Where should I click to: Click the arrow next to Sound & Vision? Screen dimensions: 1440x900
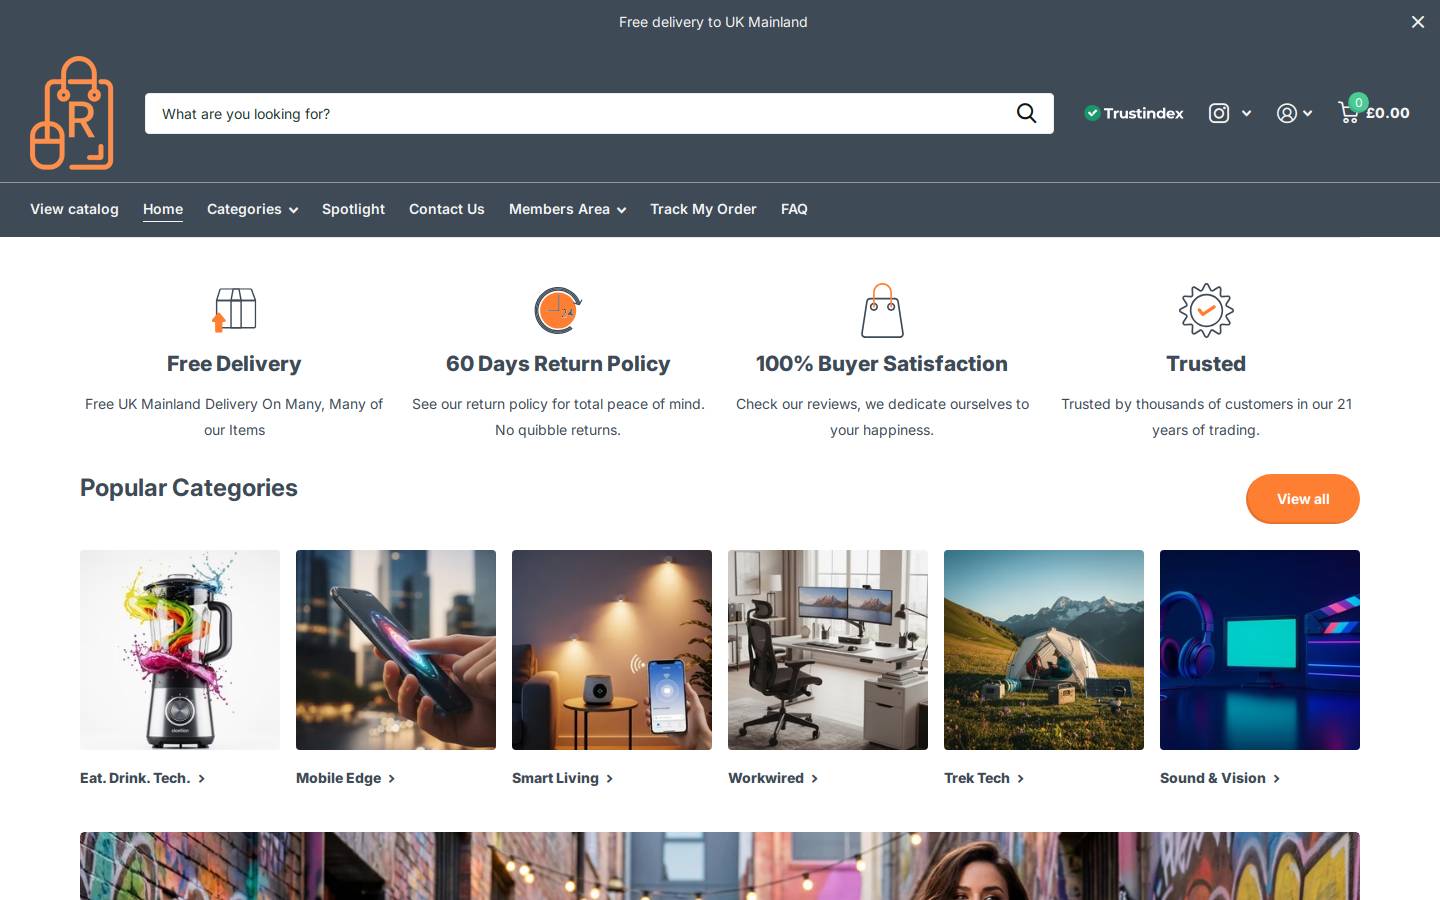tap(1276, 778)
